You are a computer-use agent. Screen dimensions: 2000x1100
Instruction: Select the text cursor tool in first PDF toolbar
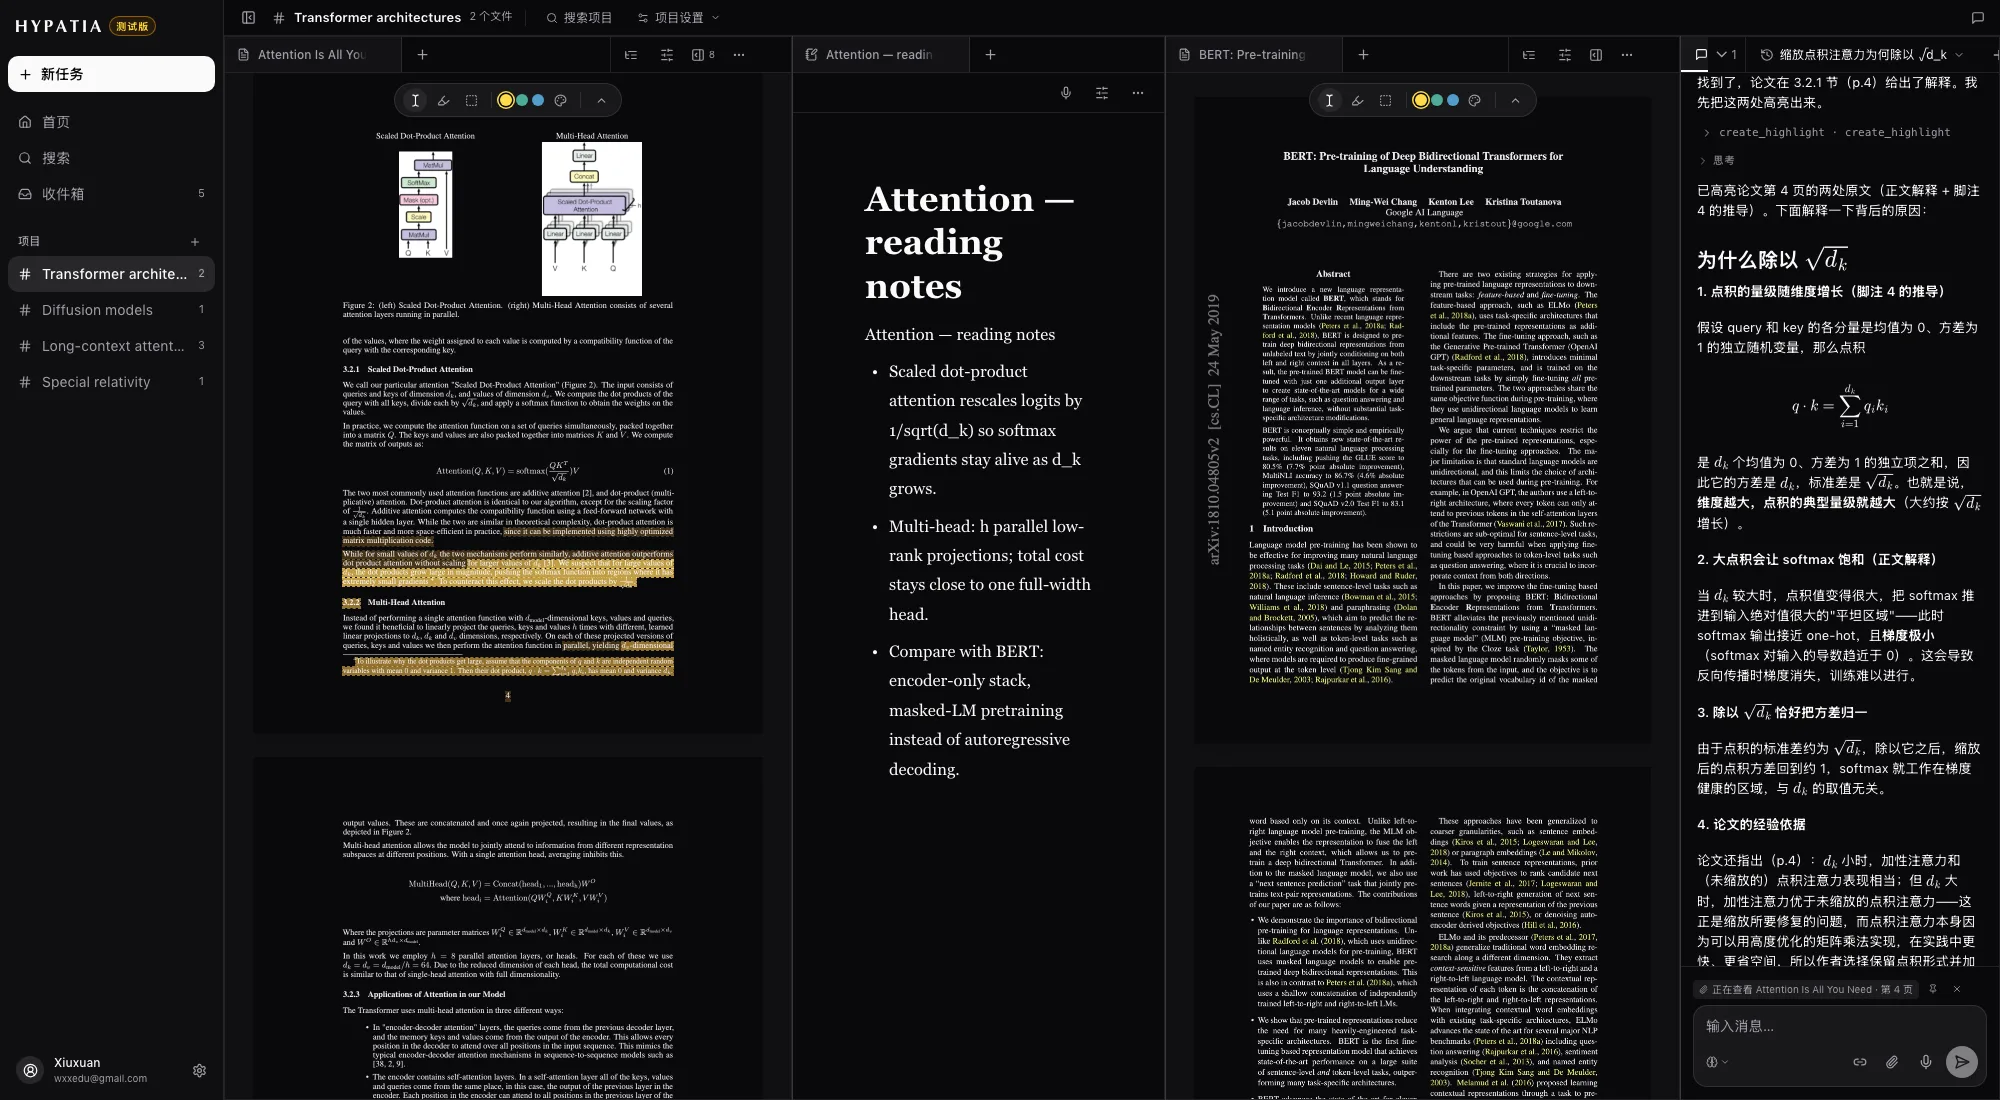tap(415, 100)
